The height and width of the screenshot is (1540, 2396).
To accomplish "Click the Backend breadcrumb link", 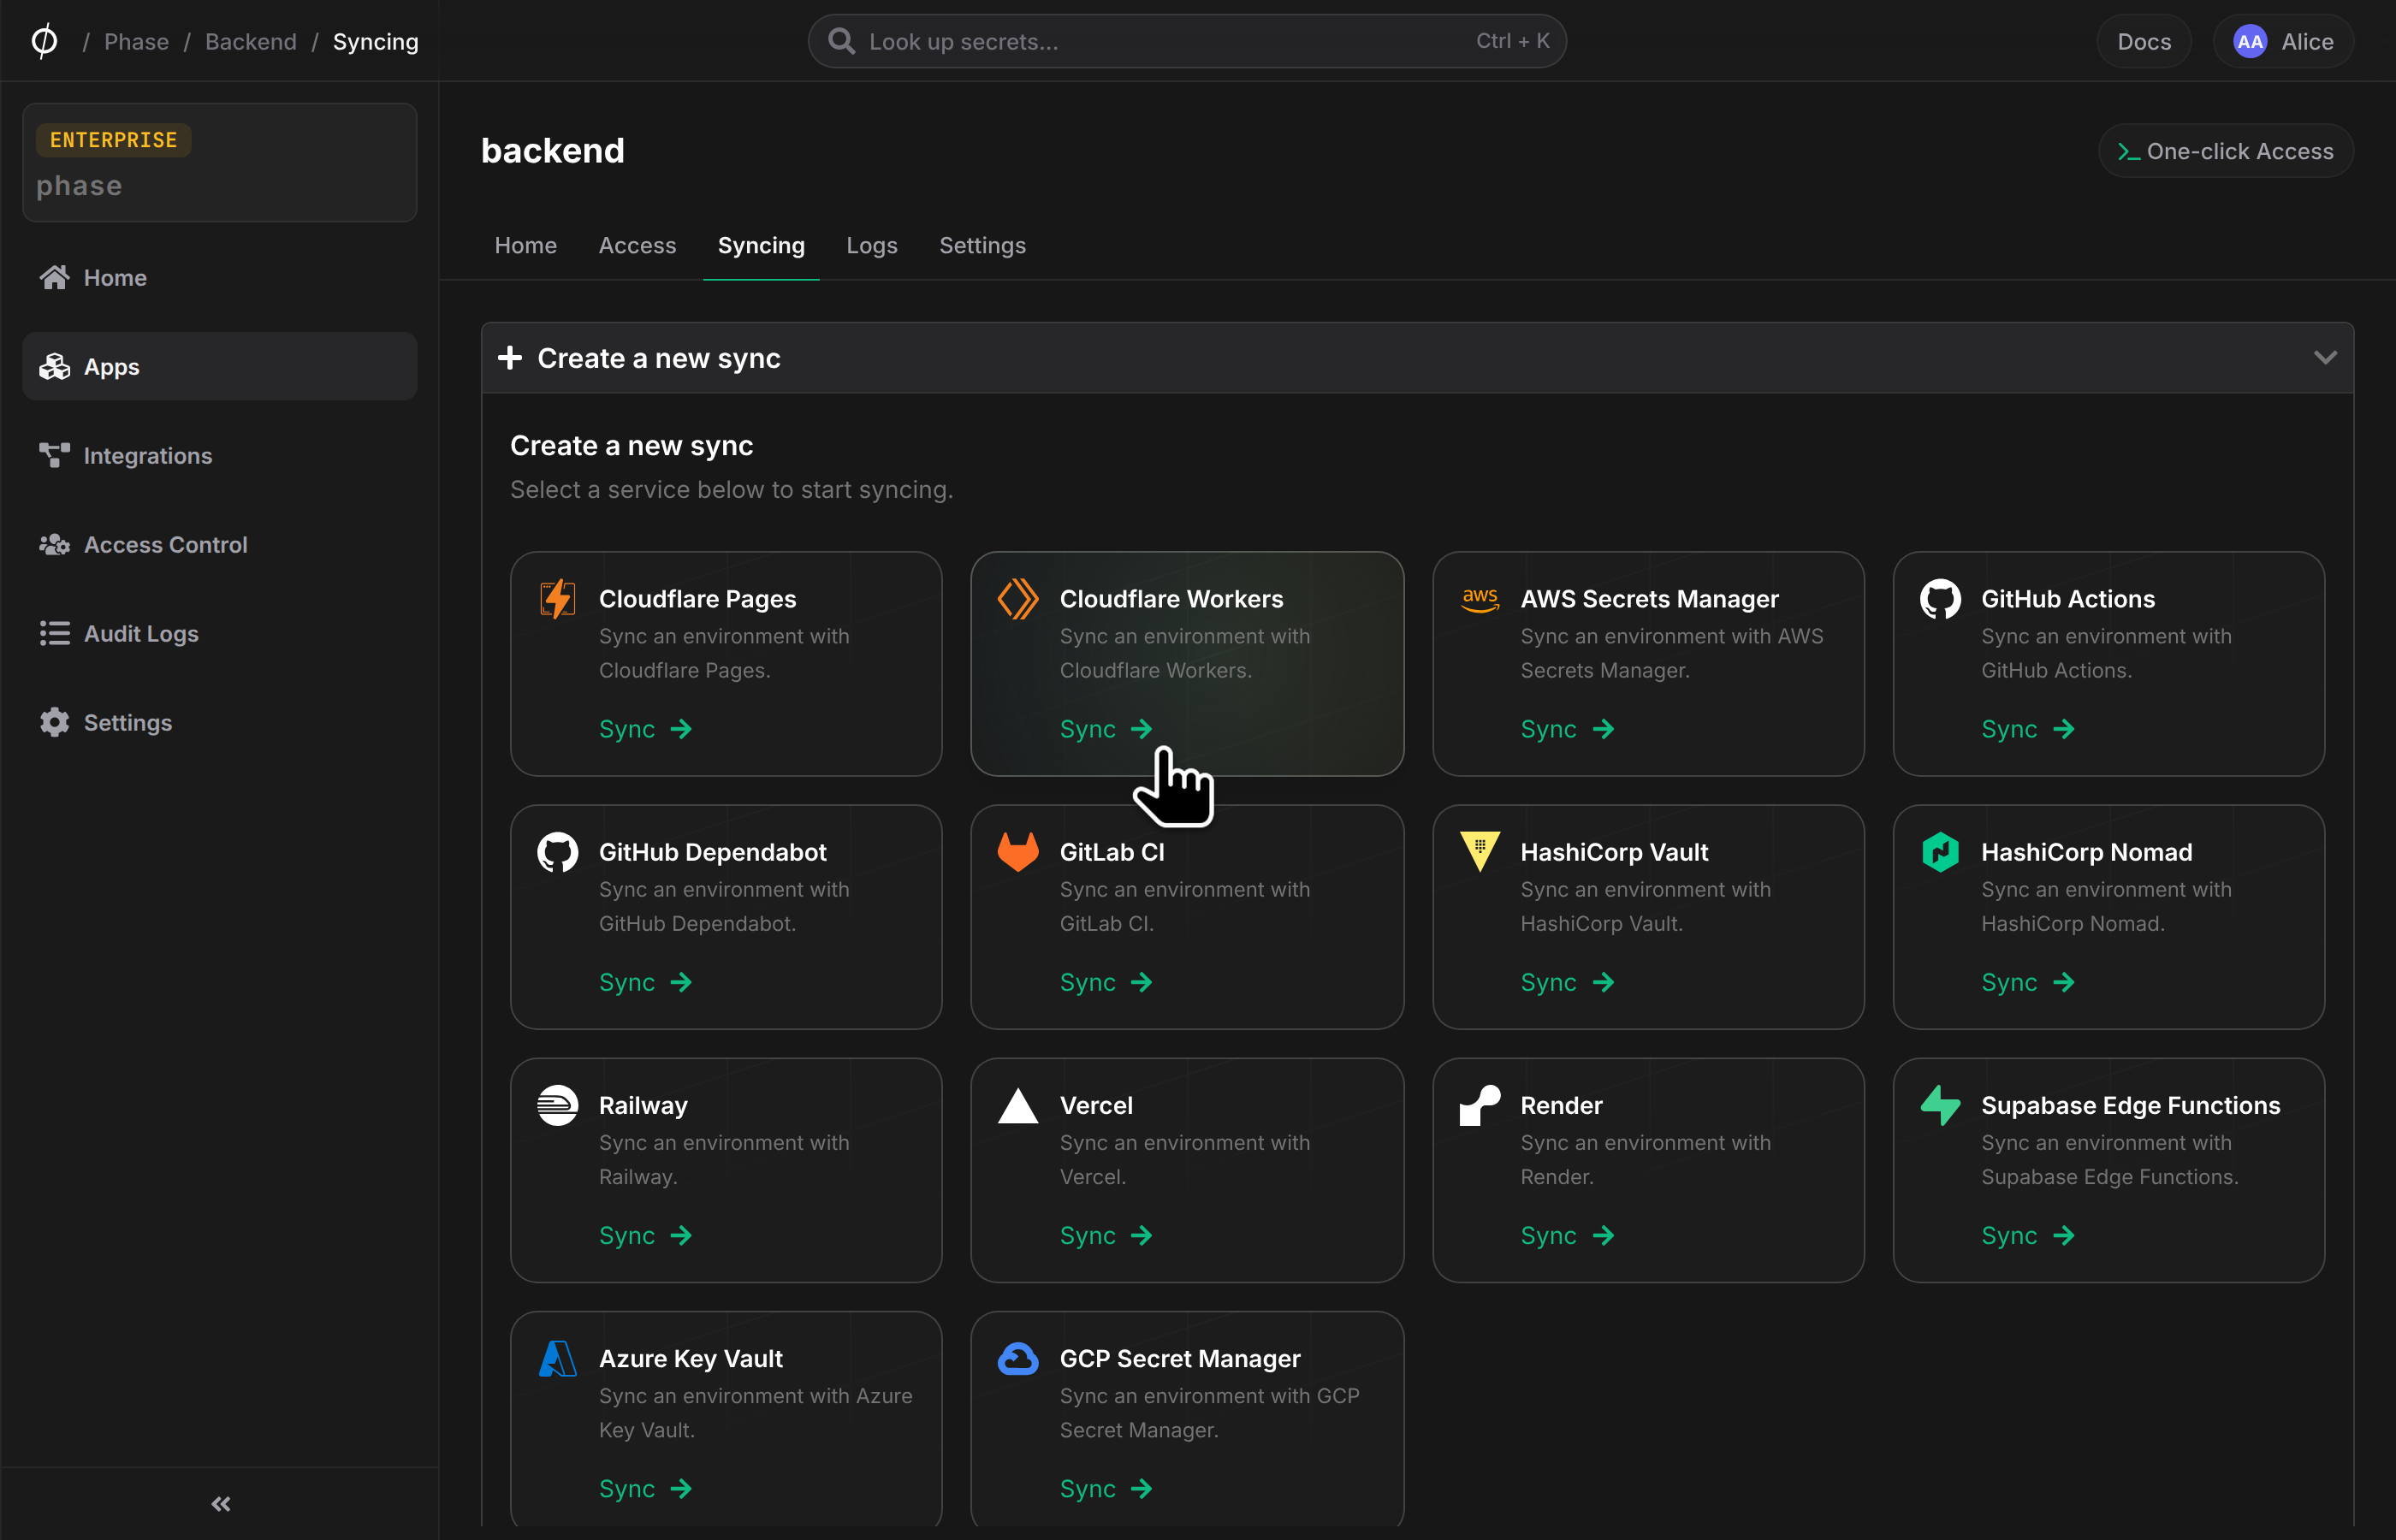I will tap(251, 41).
